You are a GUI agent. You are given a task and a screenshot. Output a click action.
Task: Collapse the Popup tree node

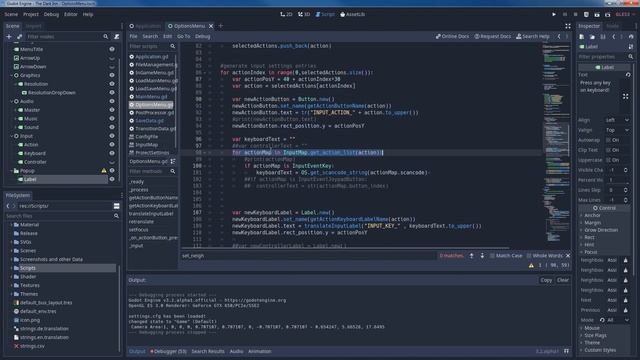(11, 171)
